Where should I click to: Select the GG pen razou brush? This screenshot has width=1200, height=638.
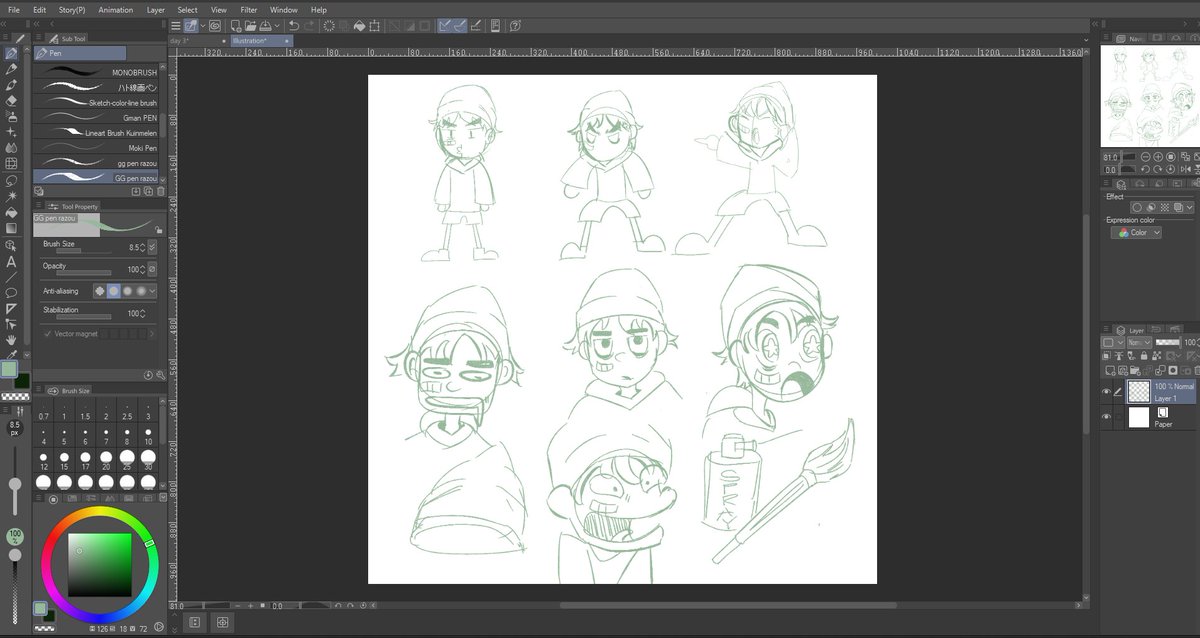click(100, 178)
